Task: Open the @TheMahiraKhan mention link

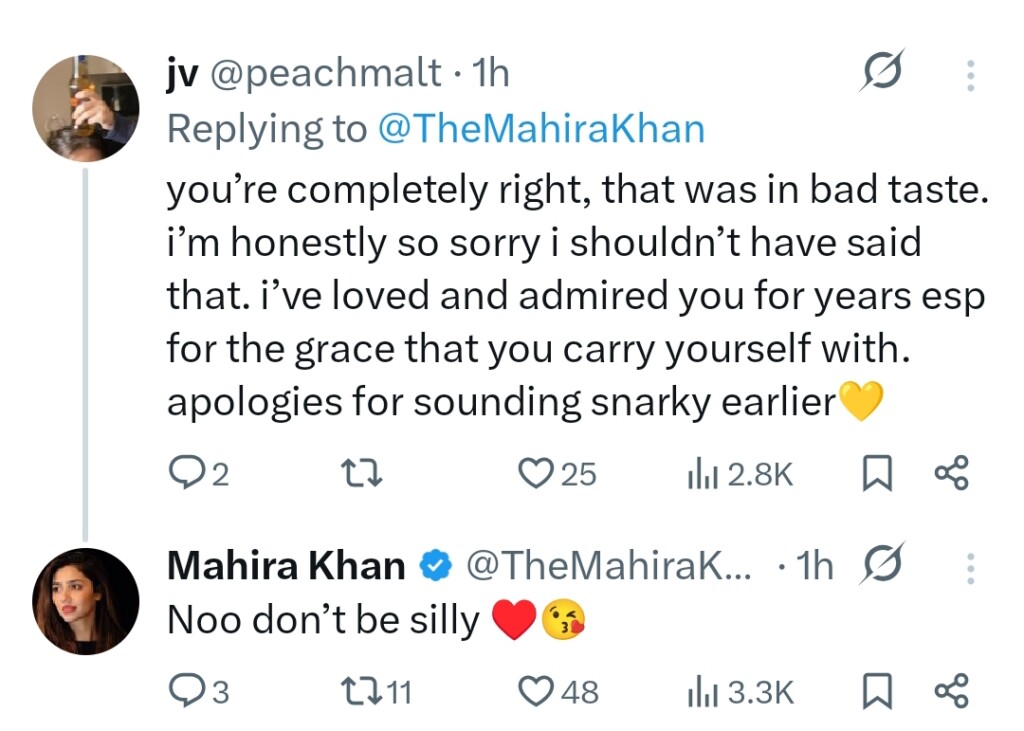Action: pyautogui.click(x=540, y=129)
